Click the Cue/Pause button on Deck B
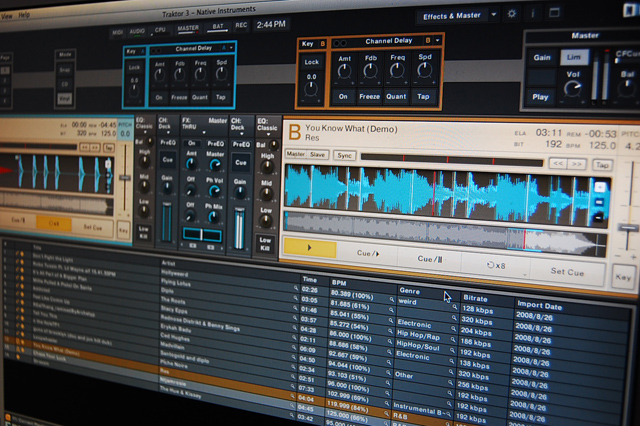 coord(430,258)
